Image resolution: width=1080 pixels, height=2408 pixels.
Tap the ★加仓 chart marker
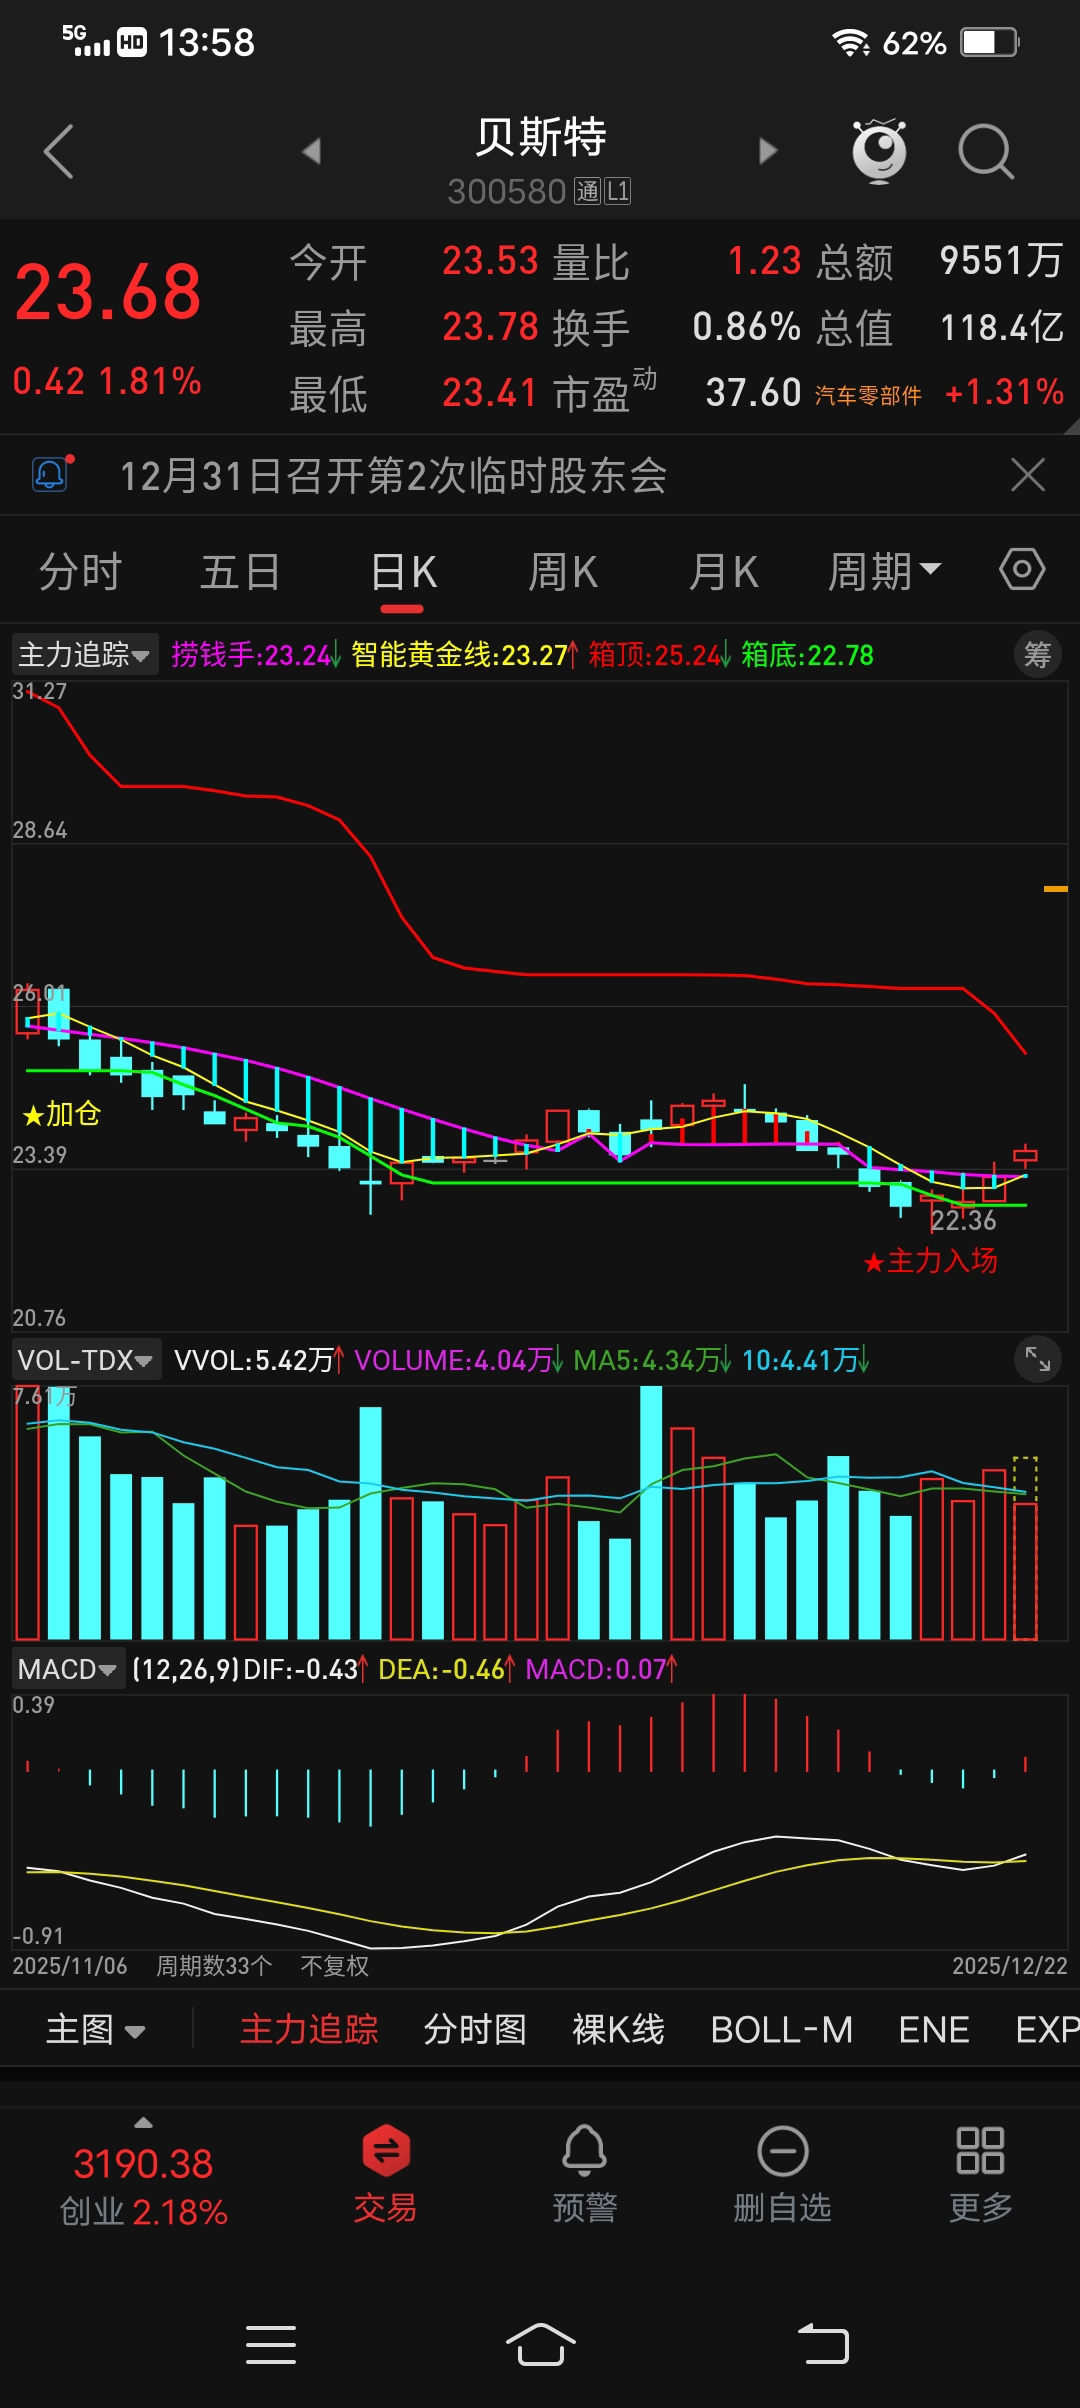(62, 1114)
